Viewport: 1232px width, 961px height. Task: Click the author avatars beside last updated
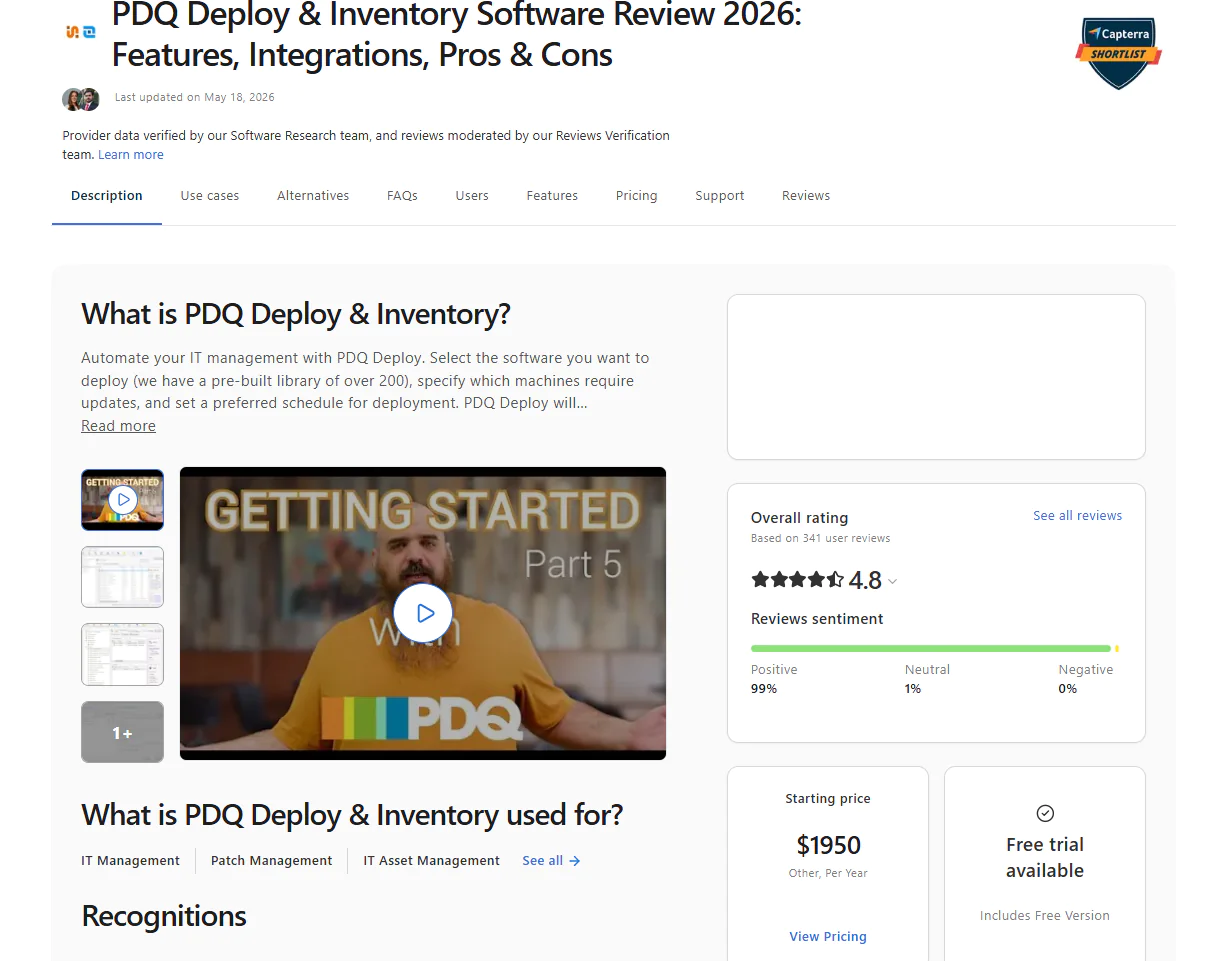click(81, 98)
